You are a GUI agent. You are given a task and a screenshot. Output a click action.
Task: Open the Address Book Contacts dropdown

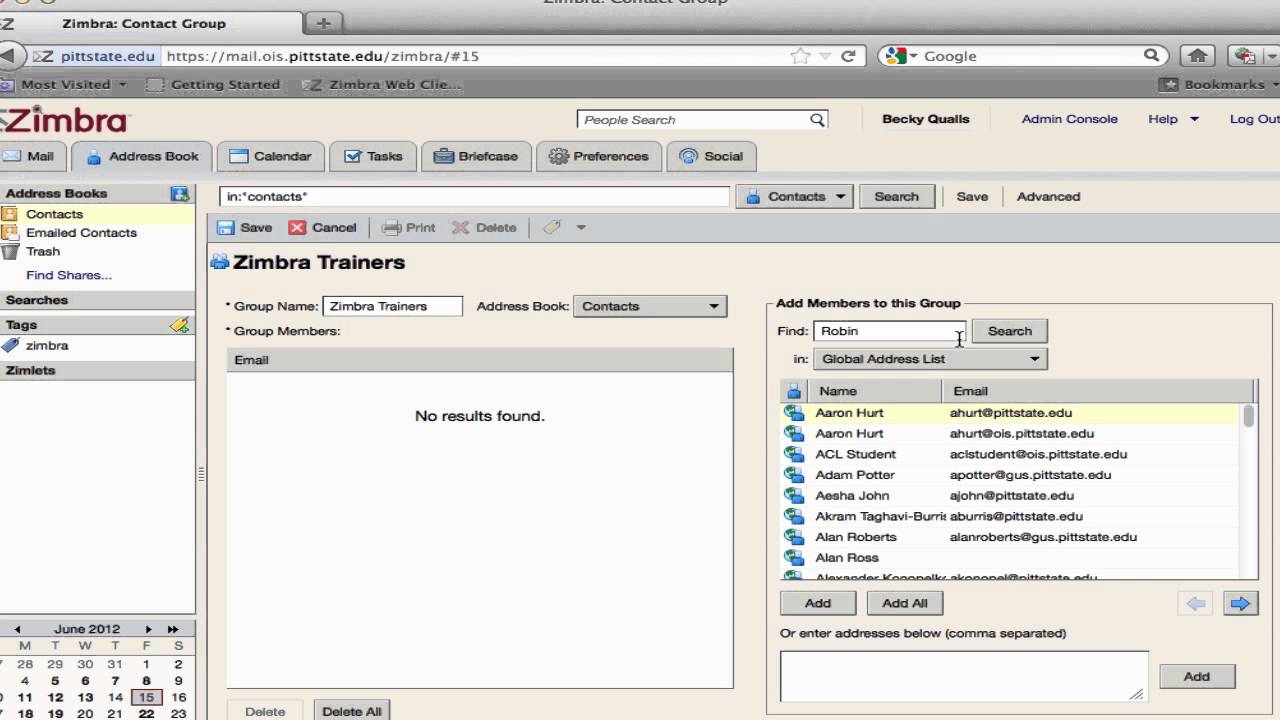click(650, 306)
